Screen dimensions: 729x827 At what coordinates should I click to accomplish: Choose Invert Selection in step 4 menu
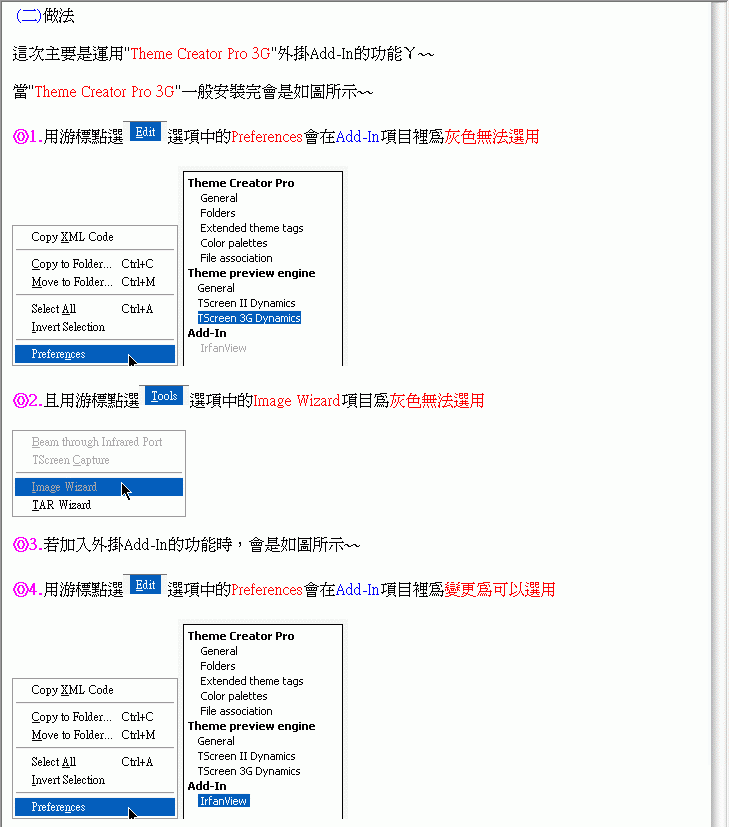[68, 780]
